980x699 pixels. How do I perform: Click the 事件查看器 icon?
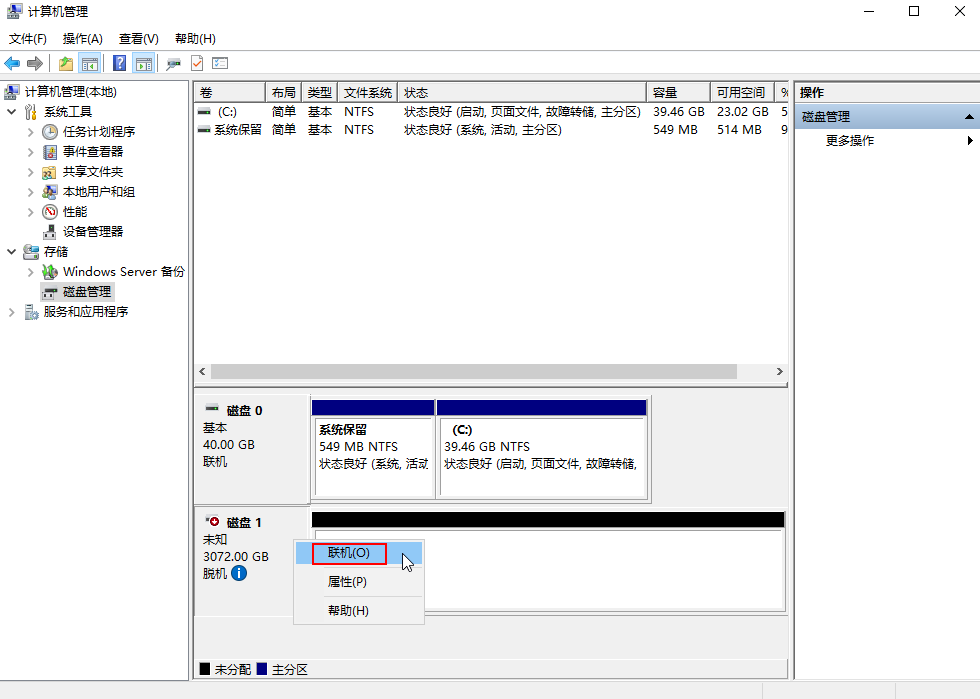[x=50, y=152]
